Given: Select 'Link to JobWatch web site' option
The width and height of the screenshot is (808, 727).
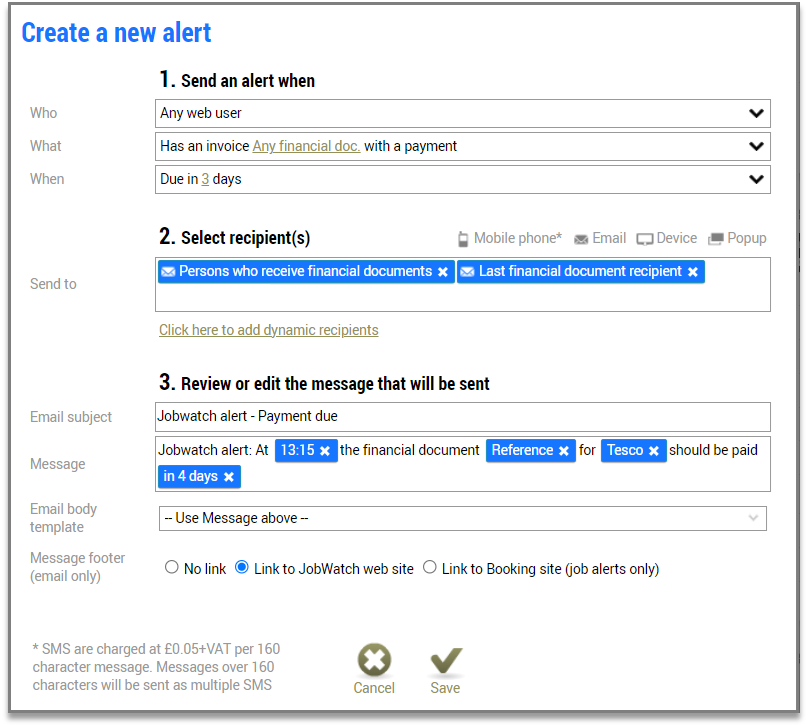Looking at the screenshot, I should (242, 568).
